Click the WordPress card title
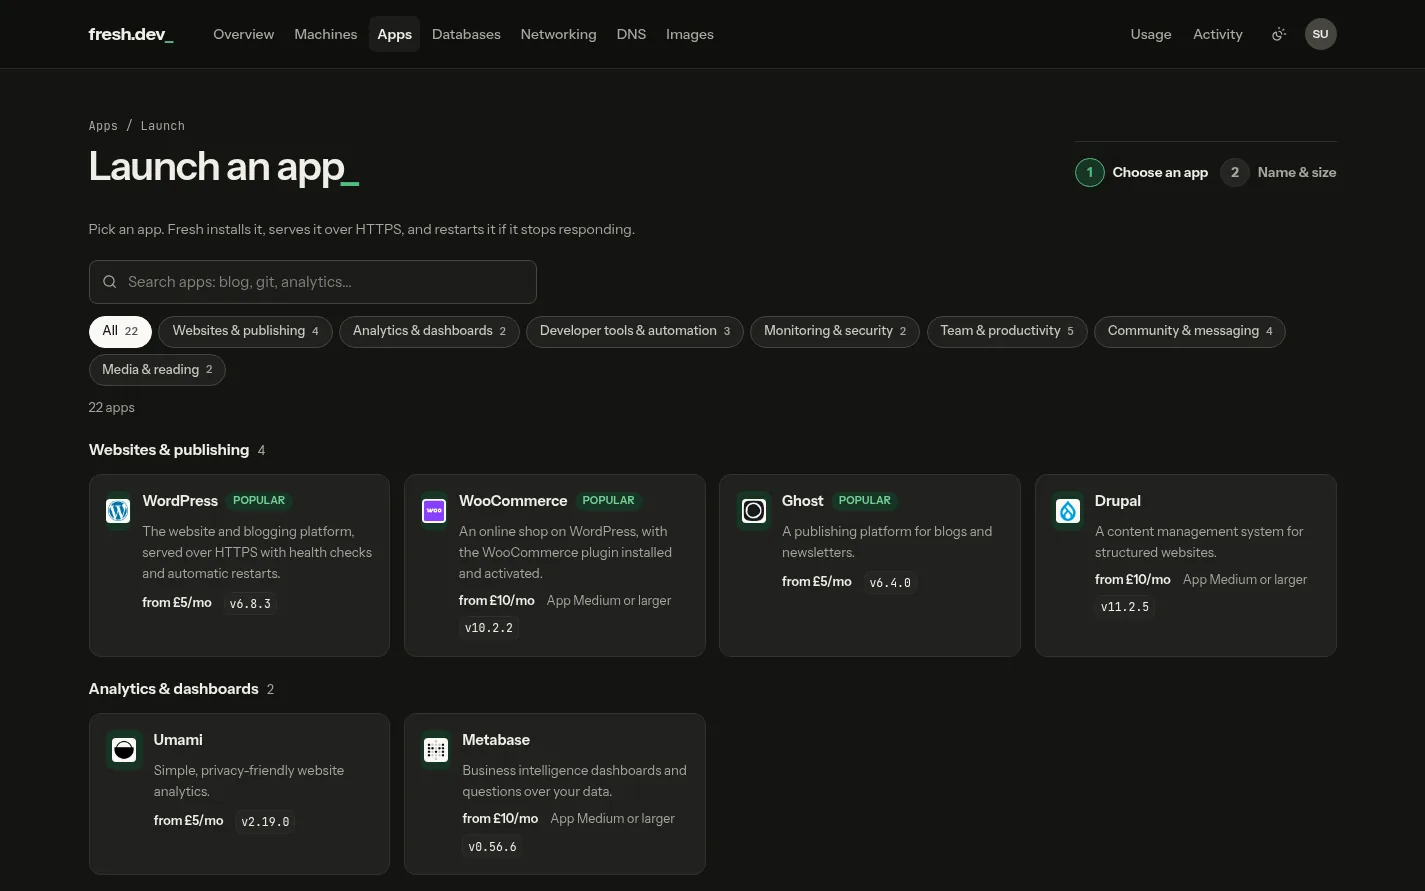This screenshot has width=1425, height=891. coord(180,501)
